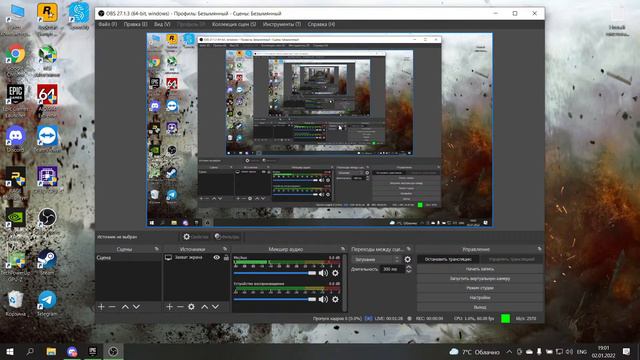Viewport: 640px width, 360px height.
Task: Move scene up in Scenes panel
Action: pyautogui.click(x=125, y=307)
